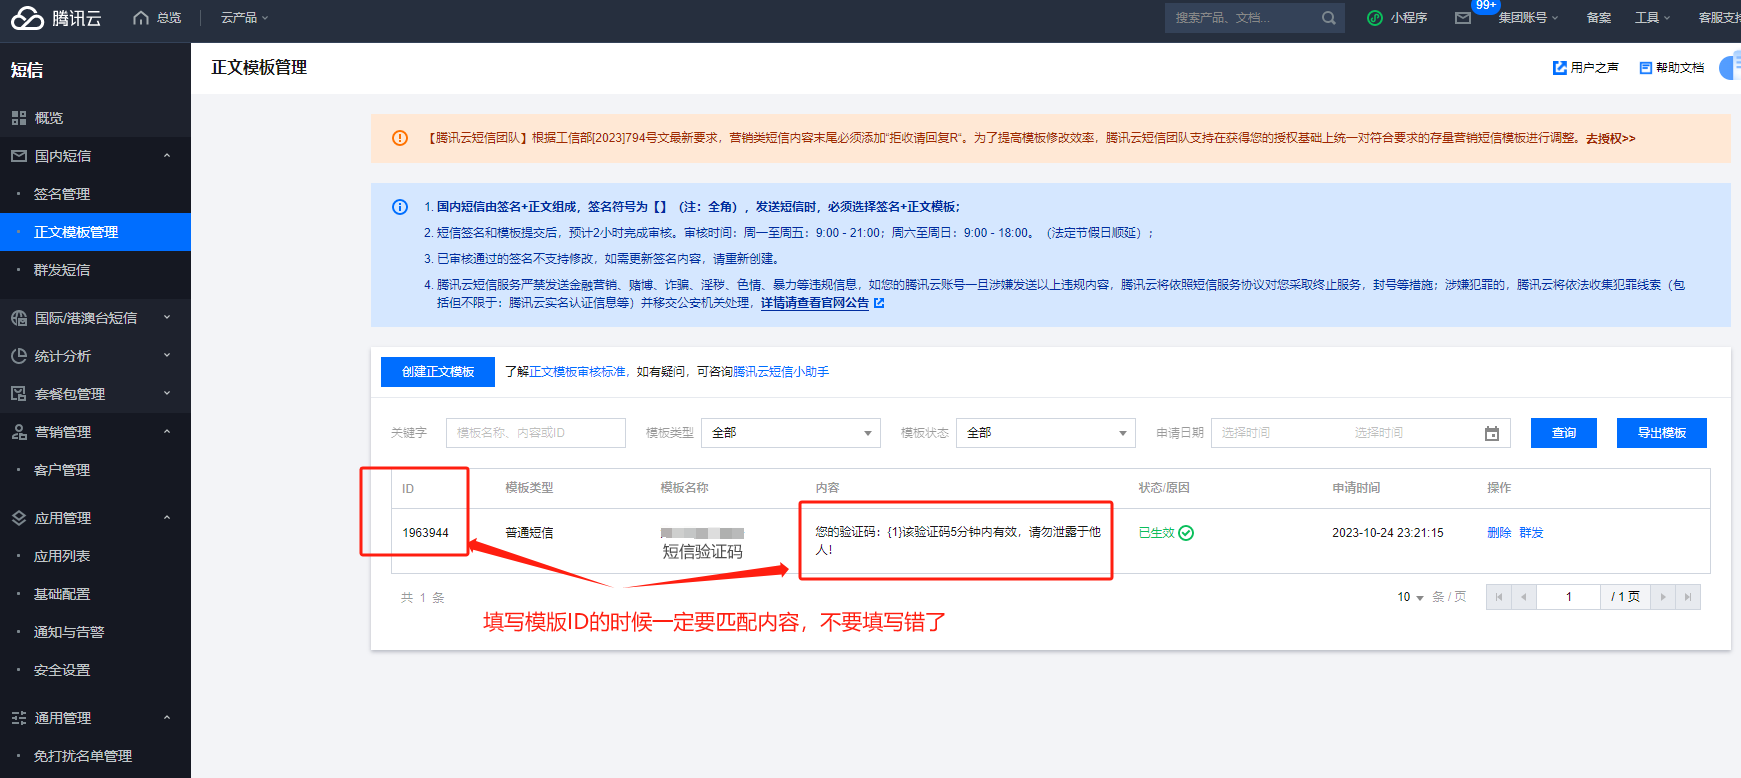
Task: Collapse the 应用管理 section chevron
Action: tap(167, 518)
